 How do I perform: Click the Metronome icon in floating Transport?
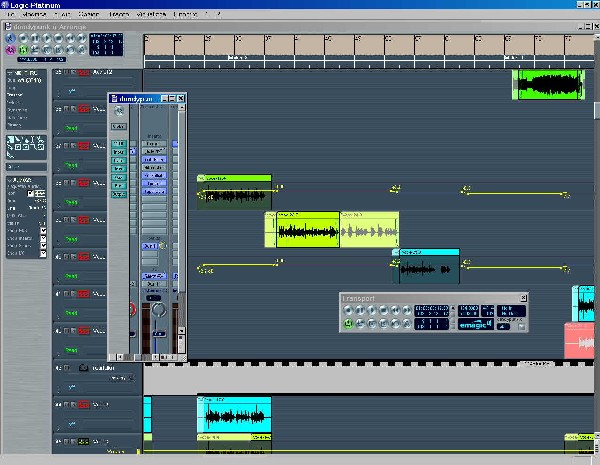coord(407,324)
